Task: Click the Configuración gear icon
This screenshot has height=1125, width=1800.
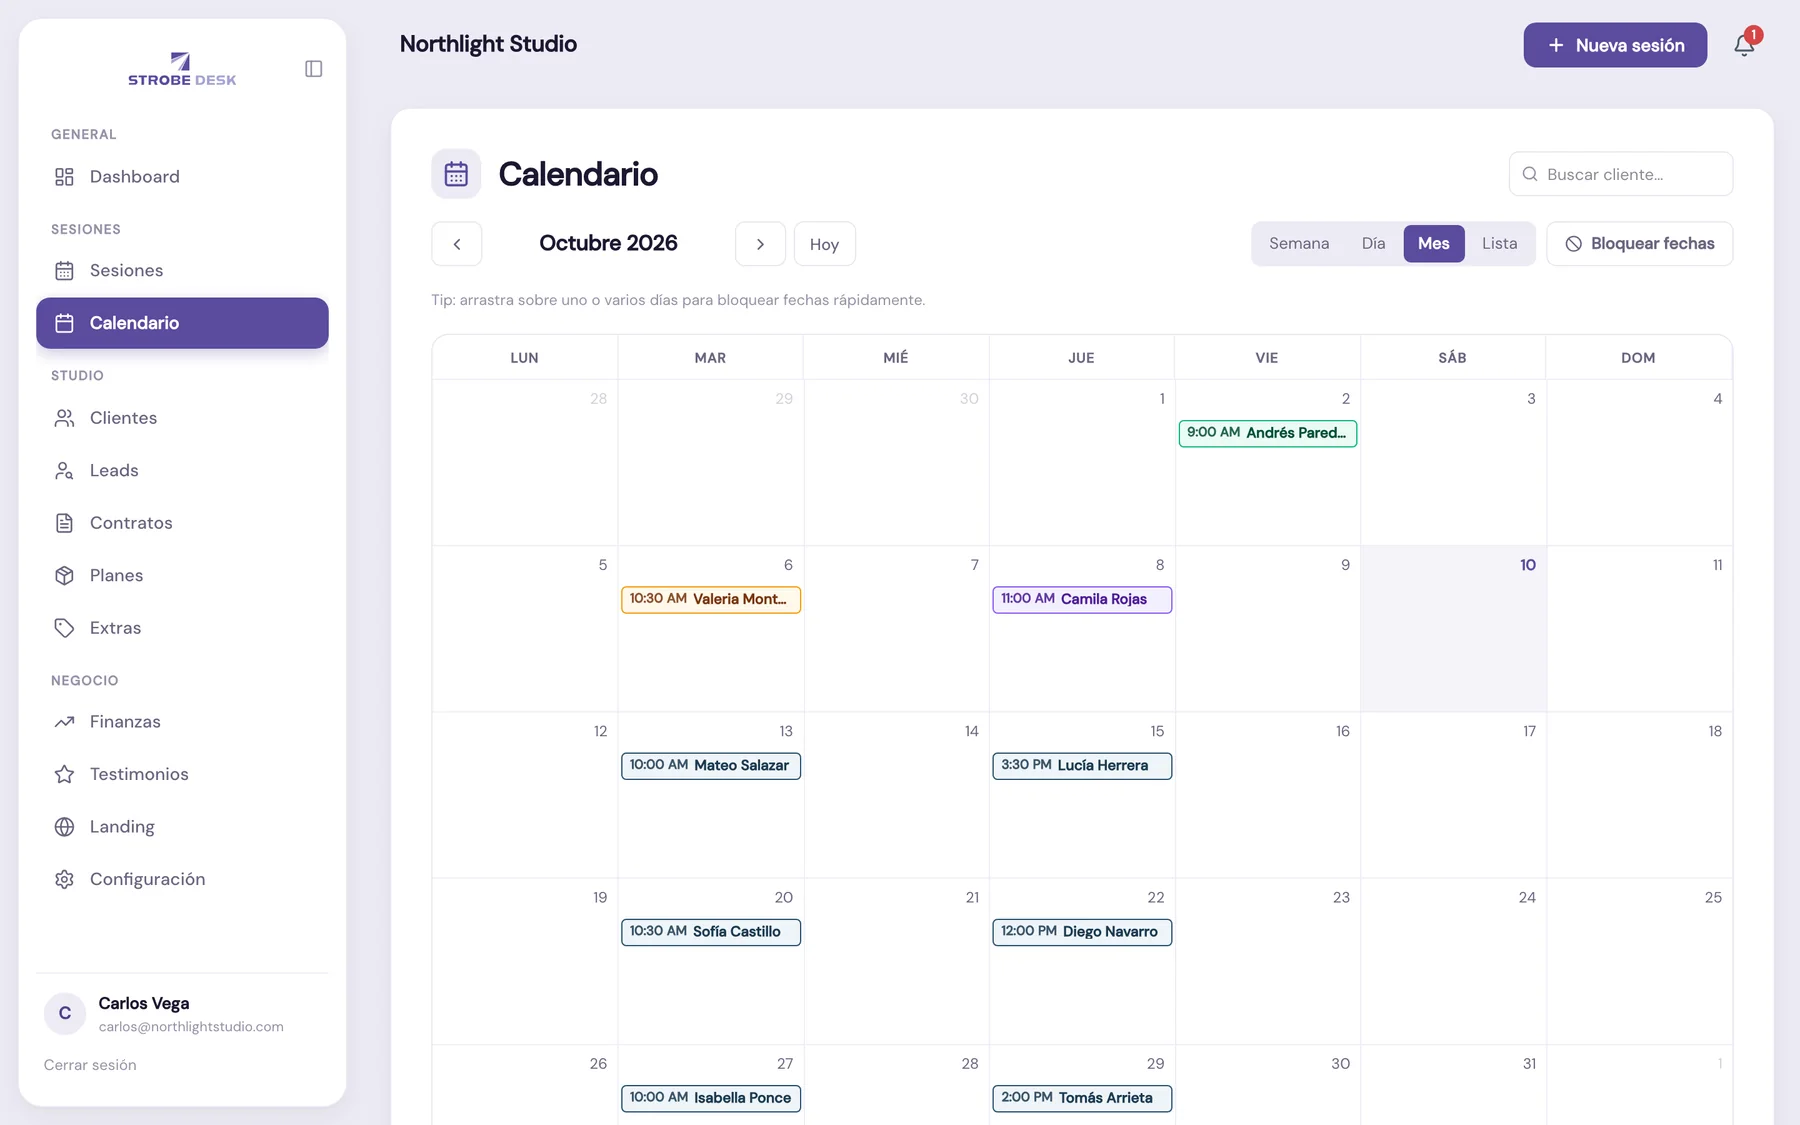Action: point(64,879)
